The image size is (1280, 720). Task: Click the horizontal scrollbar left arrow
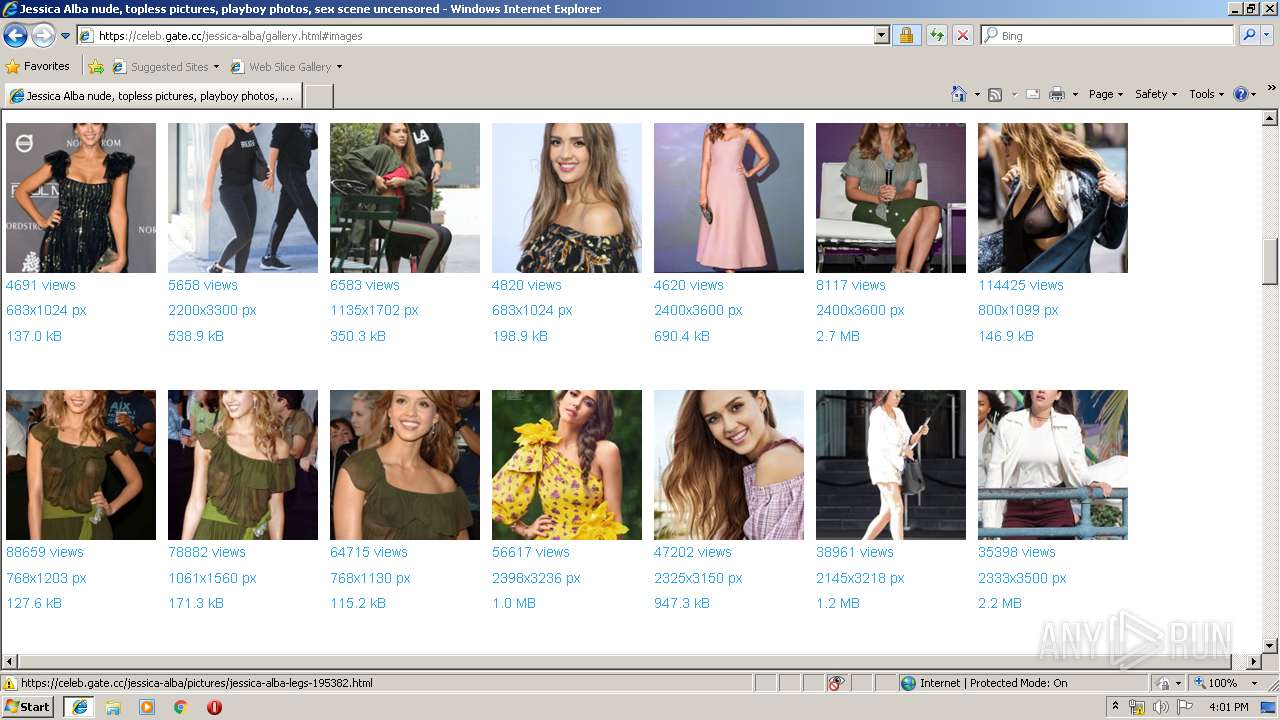click(10, 662)
